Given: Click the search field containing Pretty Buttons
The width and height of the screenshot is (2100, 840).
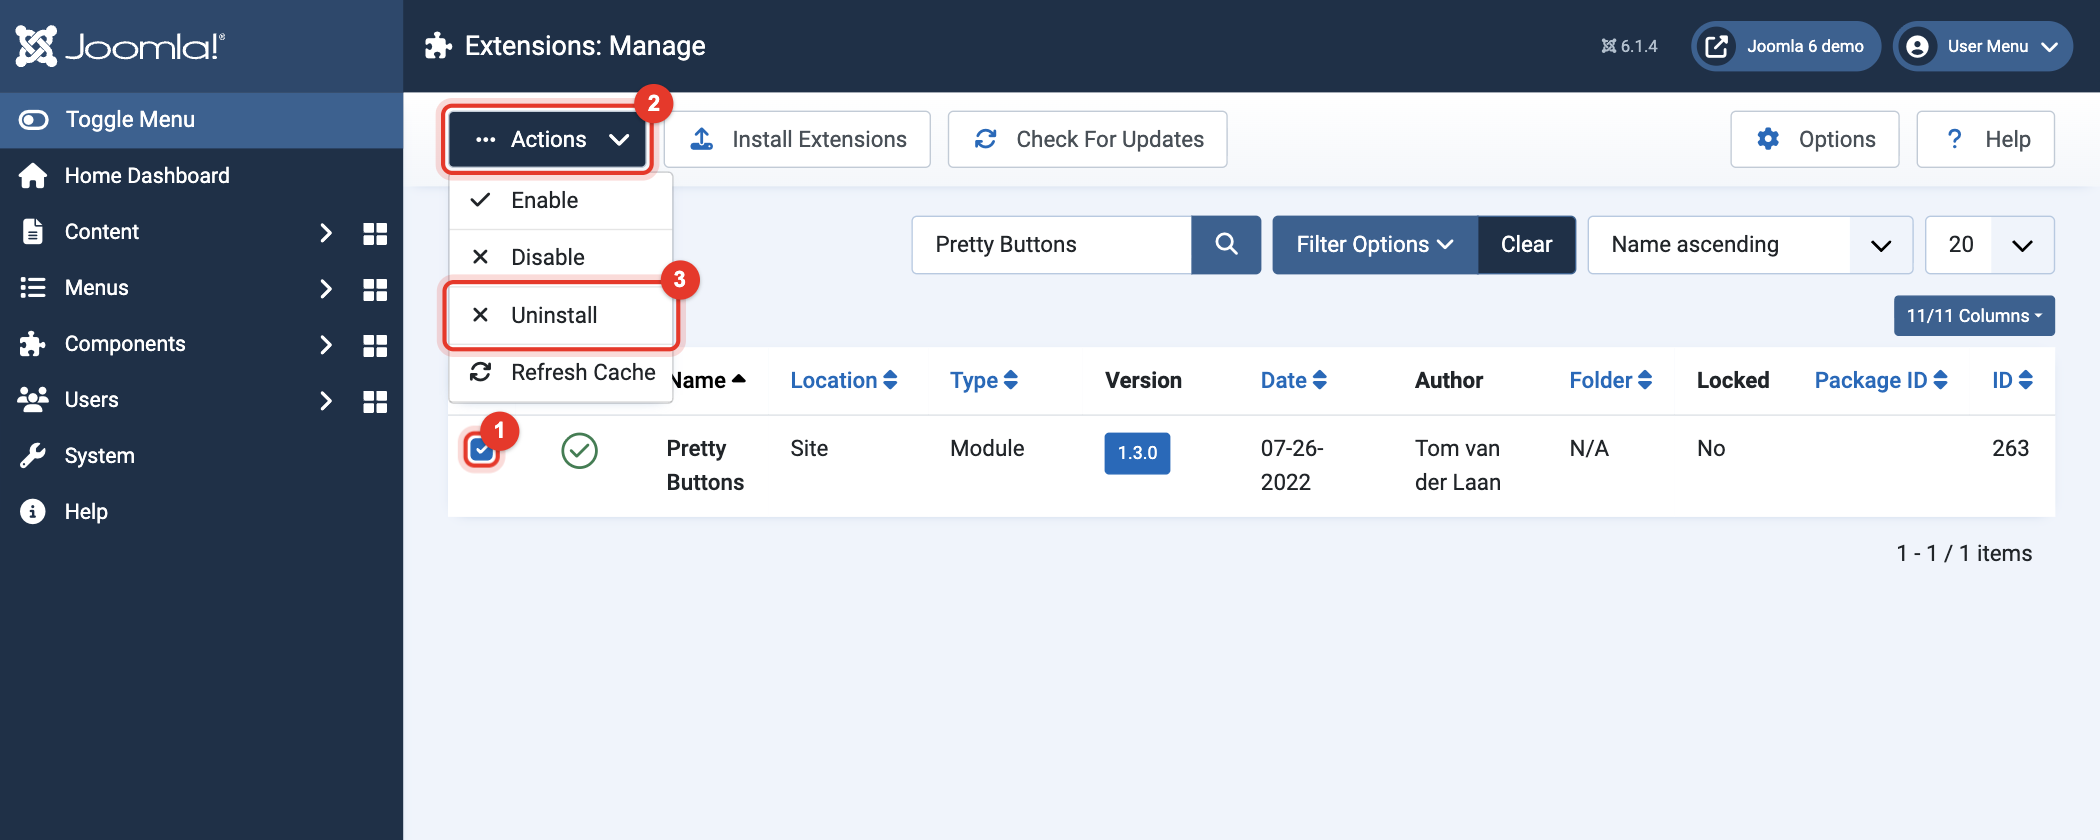Looking at the screenshot, I should coord(1052,245).
